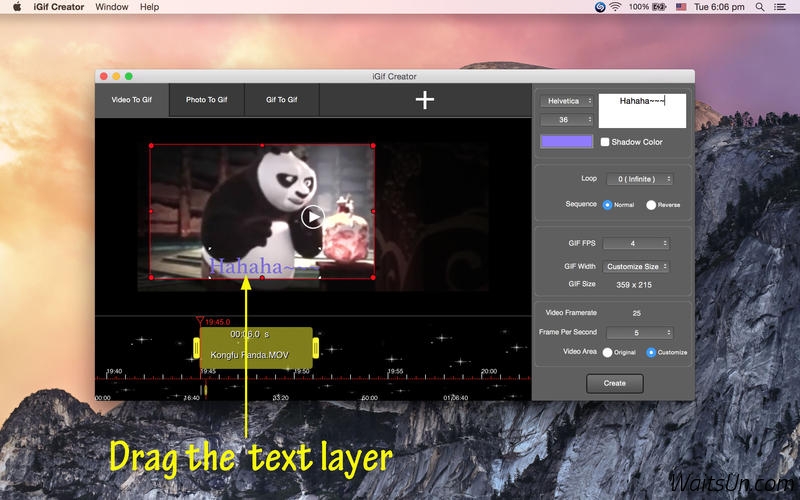Click the red playhead marker at 19:45.0
Viewport: 800px width, 500px height.
click(200, 321)
